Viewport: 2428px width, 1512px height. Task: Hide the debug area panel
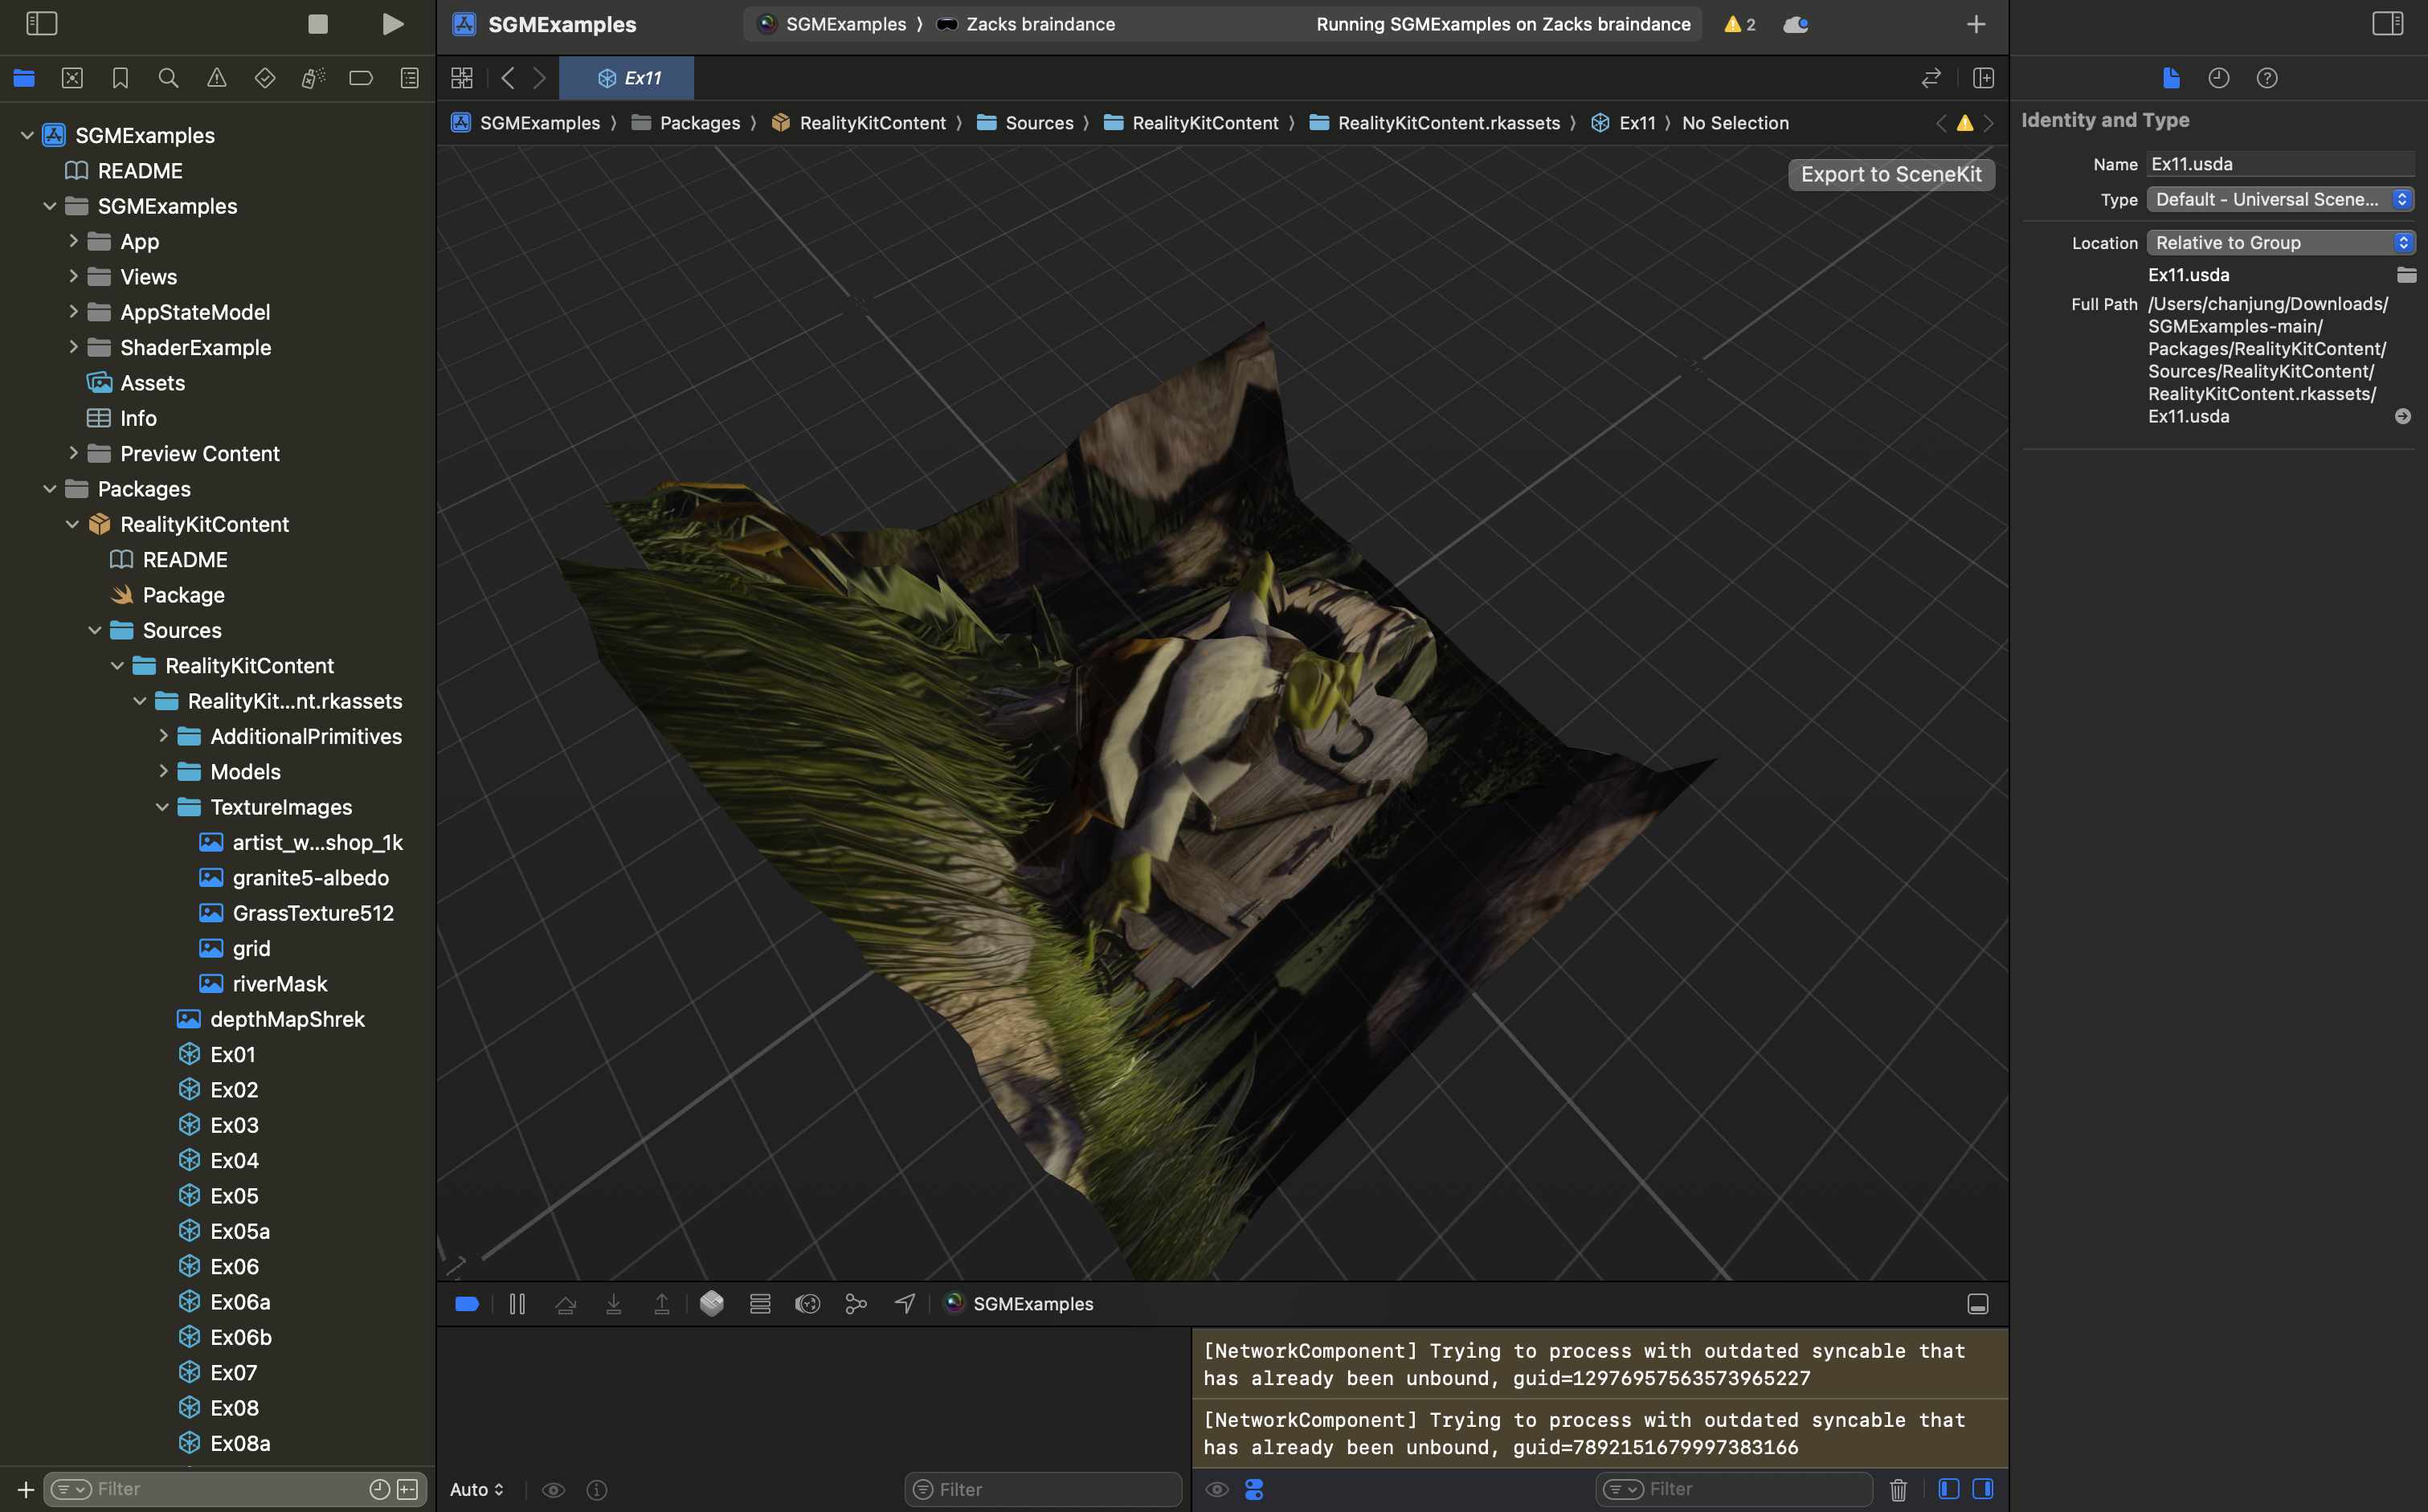pos(1977,1304)
